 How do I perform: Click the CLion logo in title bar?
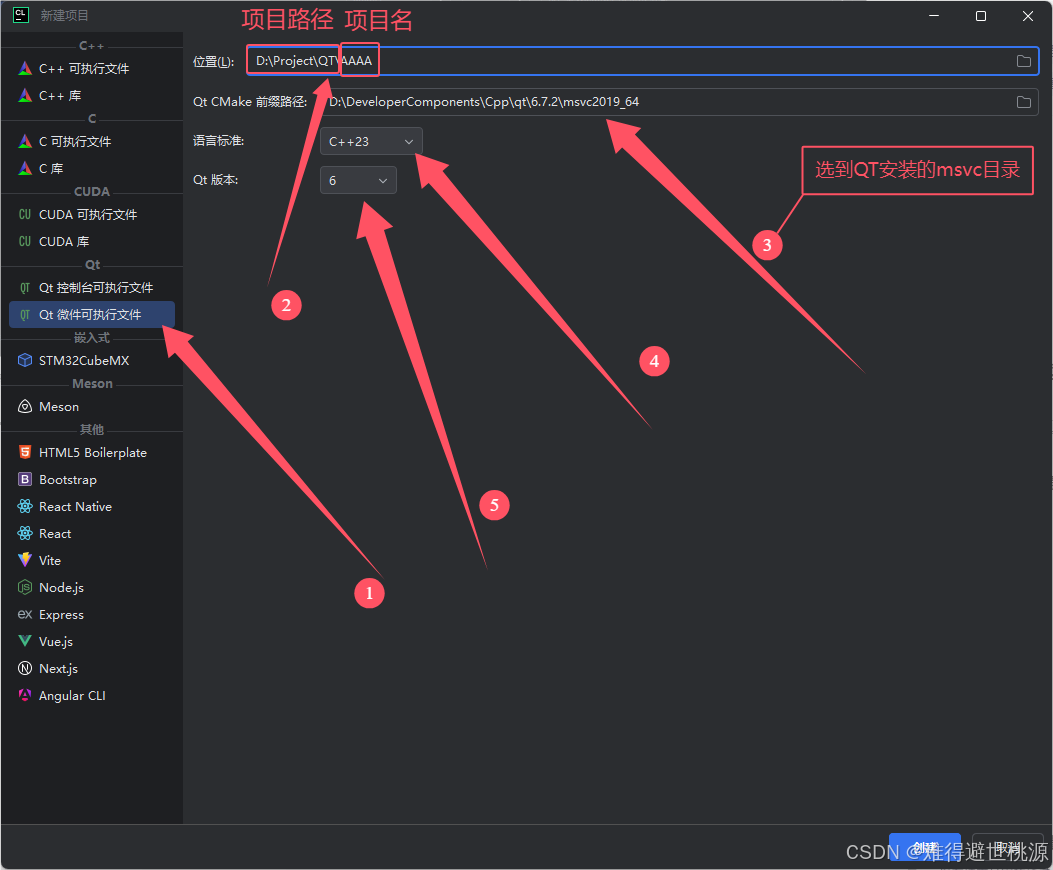click(x=21, y=15)
